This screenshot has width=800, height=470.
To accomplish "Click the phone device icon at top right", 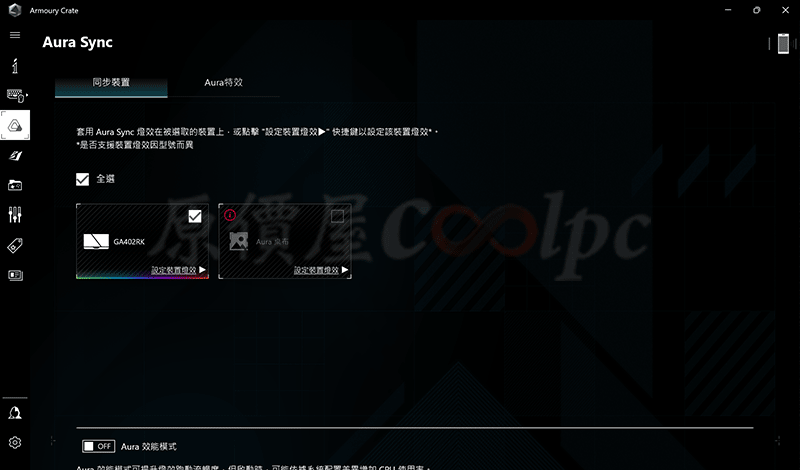I will [783, 43].
